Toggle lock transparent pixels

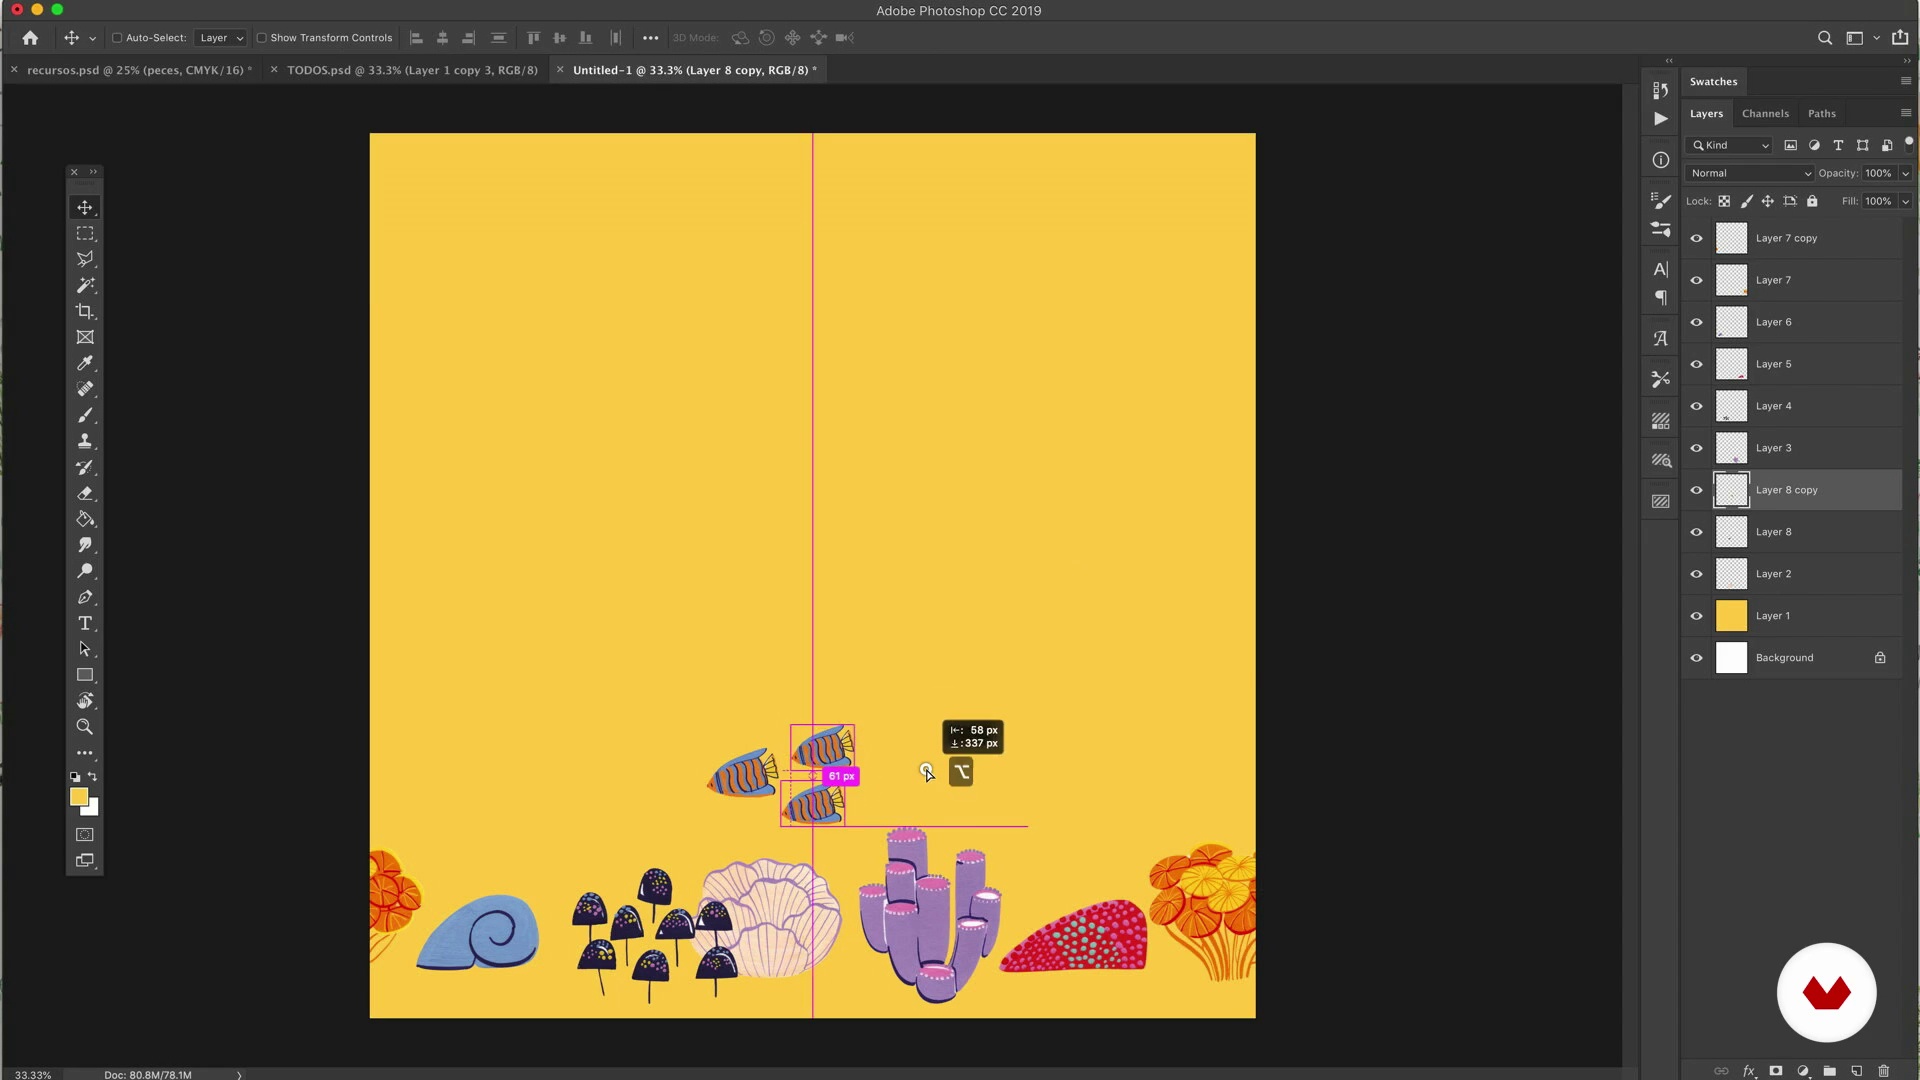(1724, 201)
